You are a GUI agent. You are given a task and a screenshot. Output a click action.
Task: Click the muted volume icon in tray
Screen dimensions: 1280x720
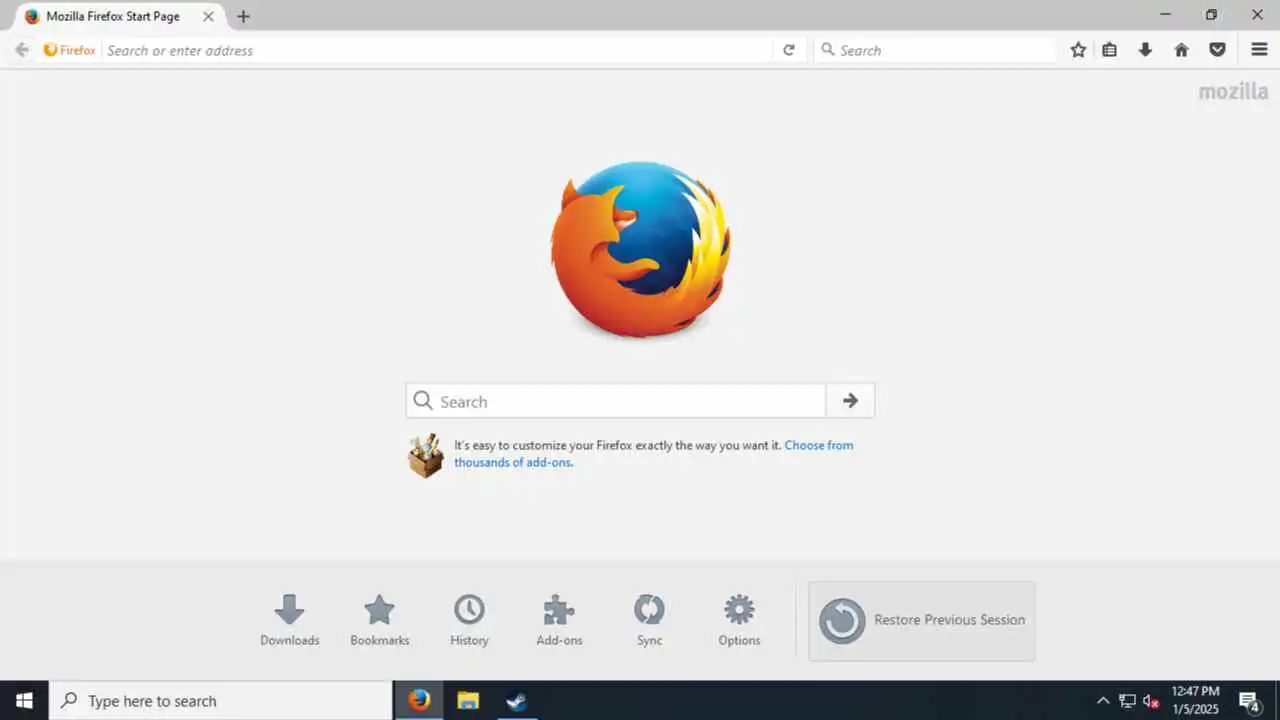point(1151,701)
